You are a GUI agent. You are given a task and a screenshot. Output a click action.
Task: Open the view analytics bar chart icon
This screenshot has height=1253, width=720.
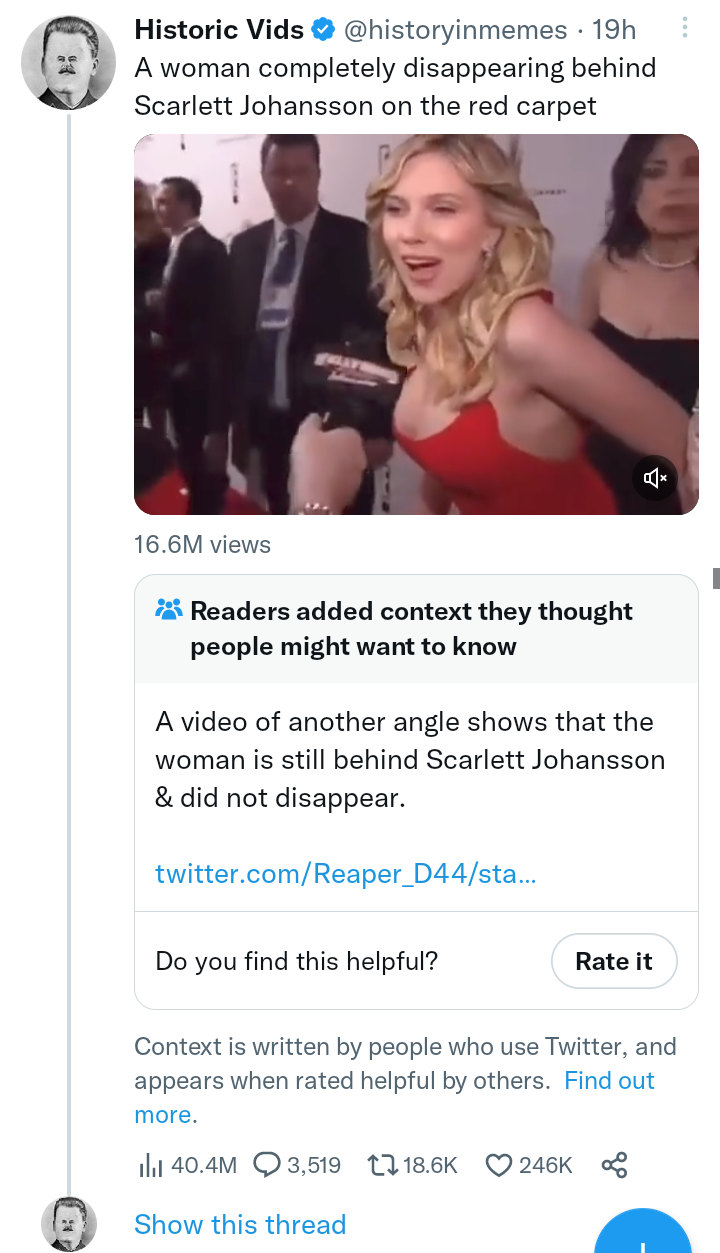(x=148, y=1165)
